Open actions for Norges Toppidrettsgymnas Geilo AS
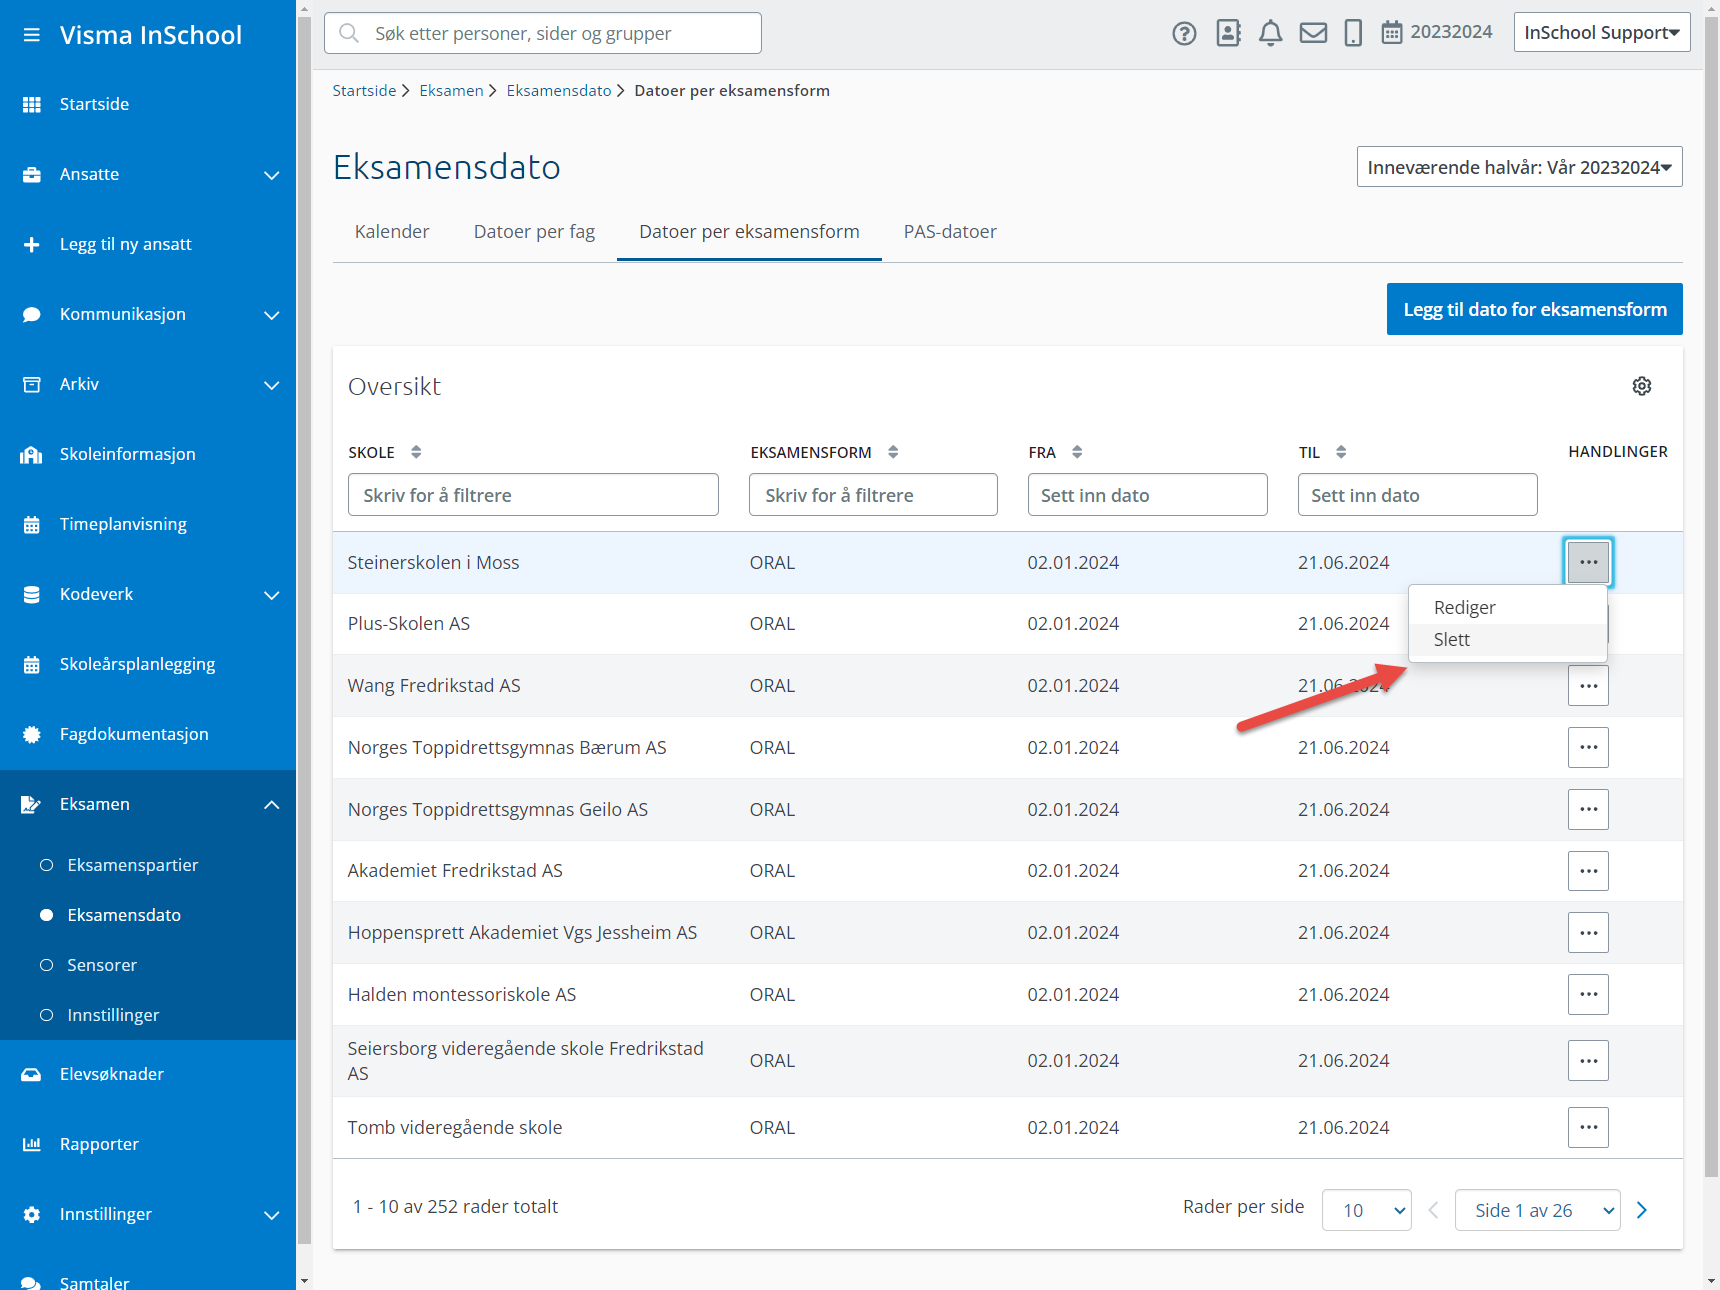The height and width of the screenshot is (1290, 1720). click(1588, 809)
